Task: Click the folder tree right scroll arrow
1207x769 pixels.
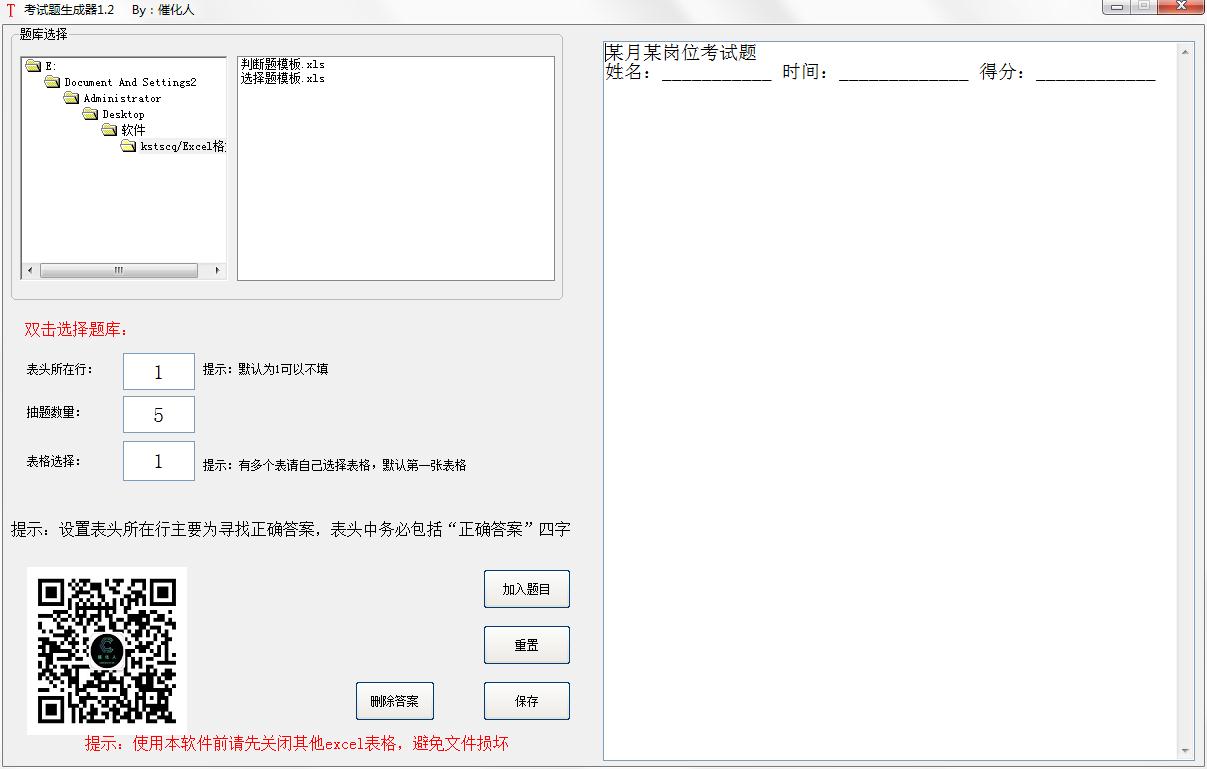Action: (x=218, y=271)
